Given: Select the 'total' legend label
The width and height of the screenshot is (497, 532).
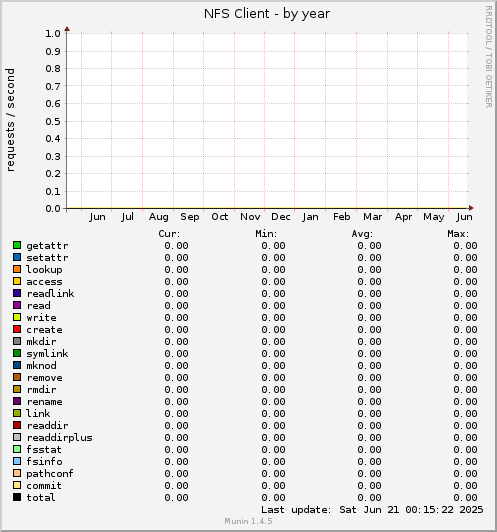Looking at the screenshot, I should (x=41, y=497).
